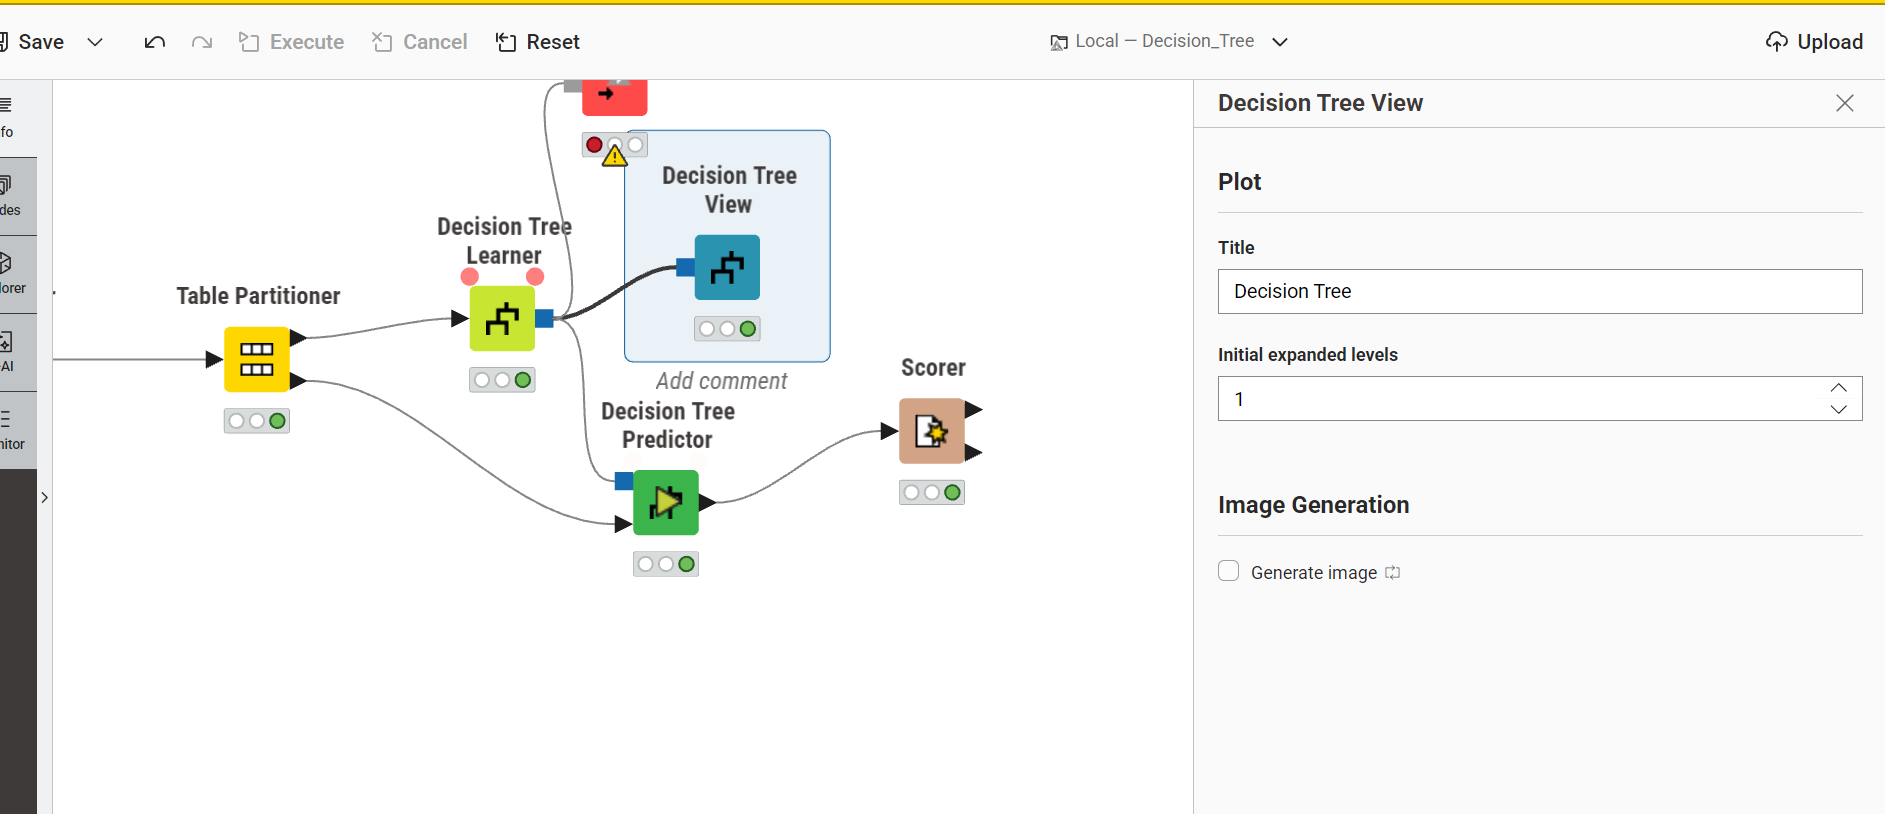
Task: Reset the selected node
Action: [537, 42]
